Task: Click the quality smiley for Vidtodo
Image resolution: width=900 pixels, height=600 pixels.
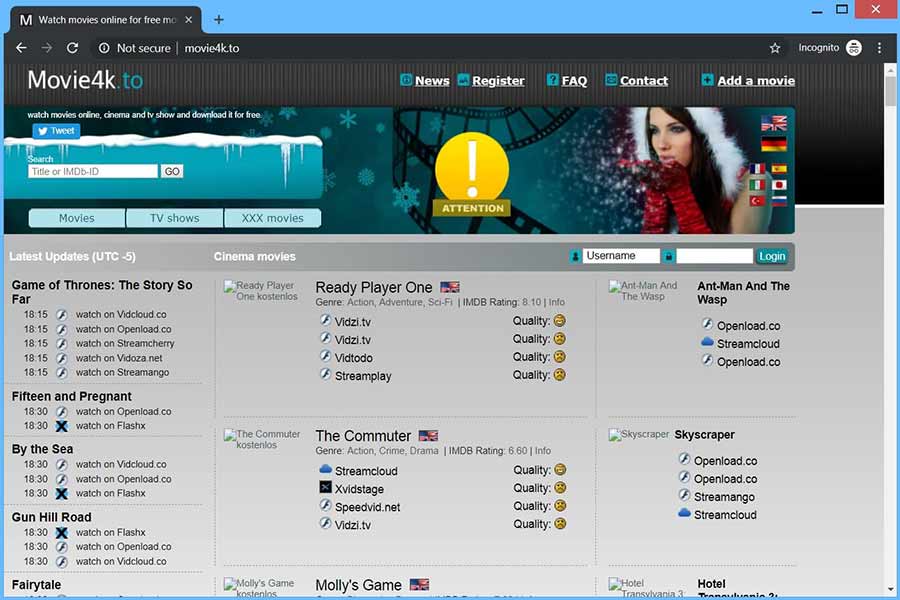Action: 560,357
